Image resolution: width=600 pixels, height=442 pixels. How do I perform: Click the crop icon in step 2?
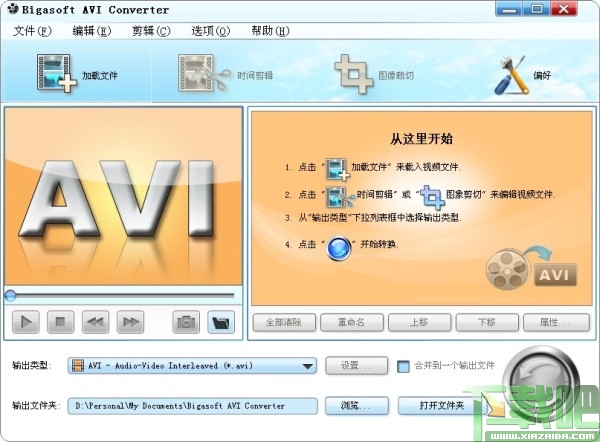[x=432, y=197]
